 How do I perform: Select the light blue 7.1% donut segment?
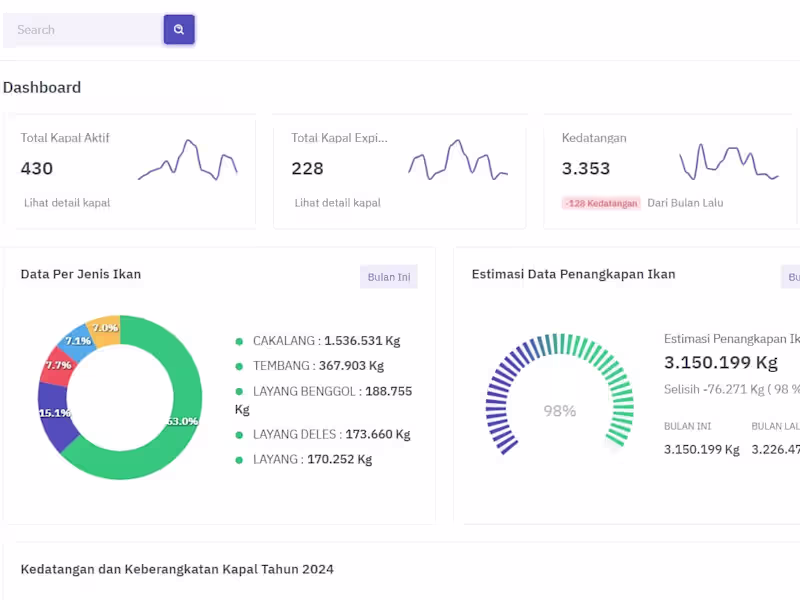79,339
